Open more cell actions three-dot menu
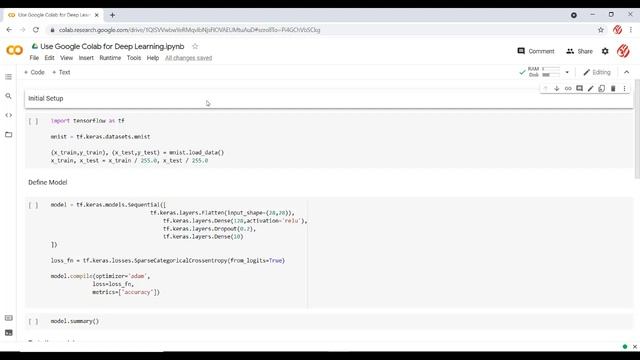 click(x=624, y=89)
